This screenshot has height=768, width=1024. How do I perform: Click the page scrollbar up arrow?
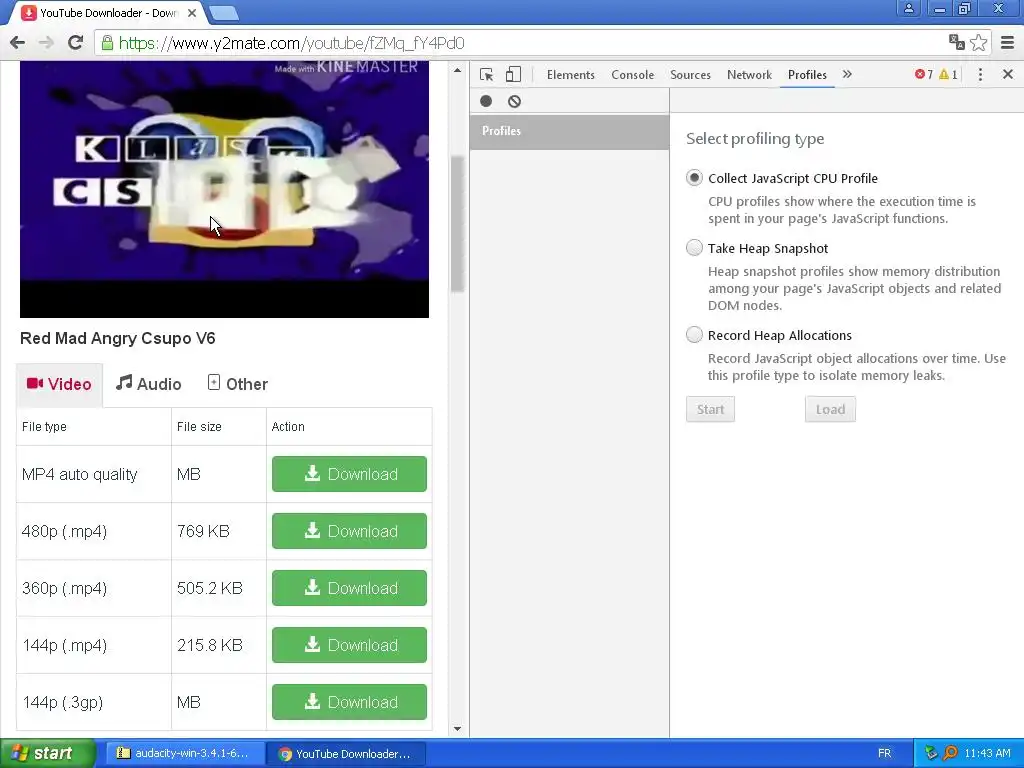coord(457,71)
